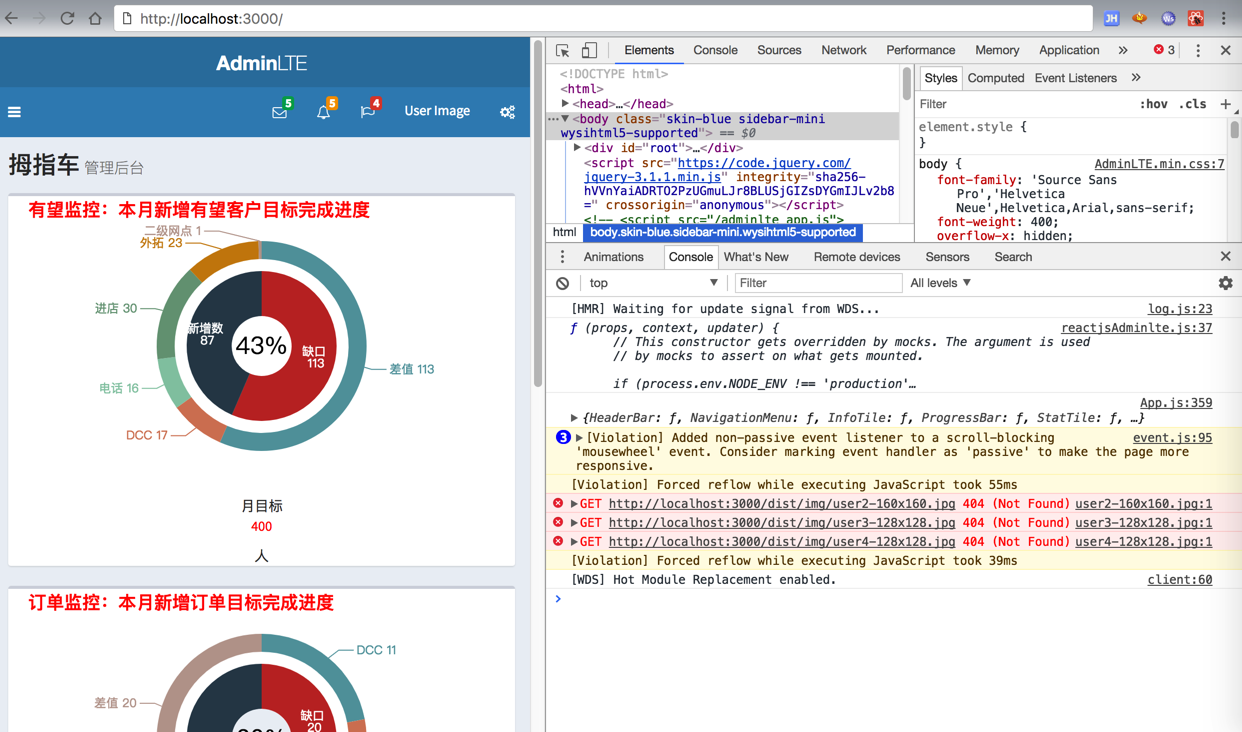Open the log.js:23 source link
Viewport: 1242px width, 732px height.
click(x=1180, y=309)
